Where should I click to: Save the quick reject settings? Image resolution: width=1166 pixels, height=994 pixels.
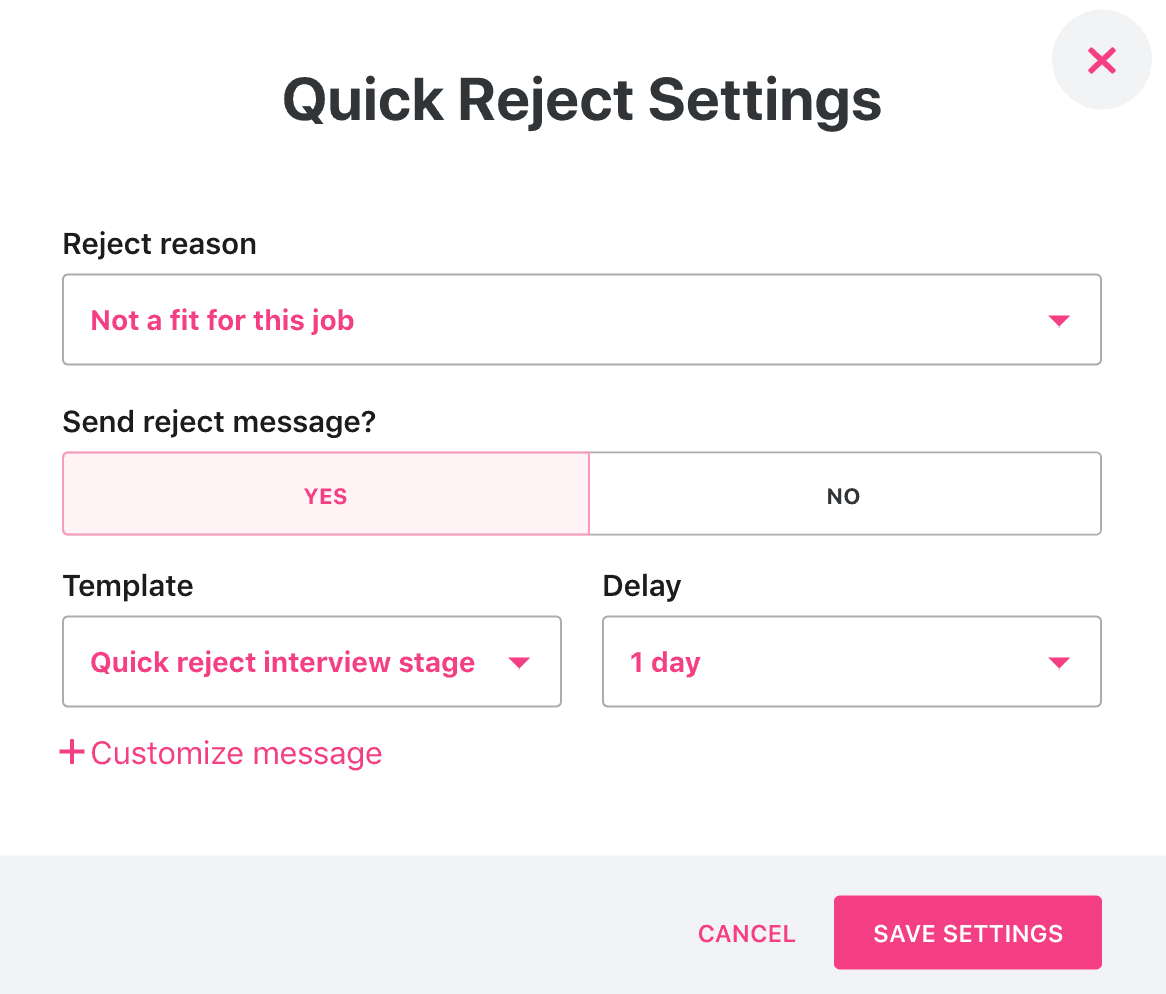[967, 932]
